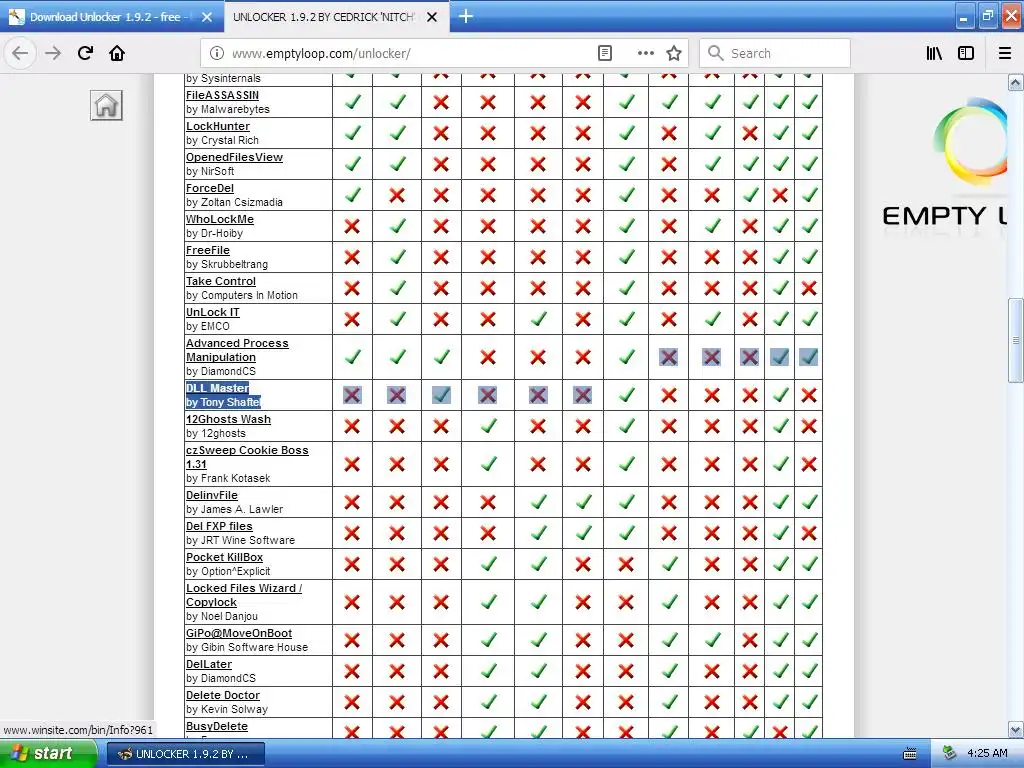The height and width of the screenshot is (768, 1024).
Task: Open the Firefox hamburger menu
Action: click(1004, 53)
